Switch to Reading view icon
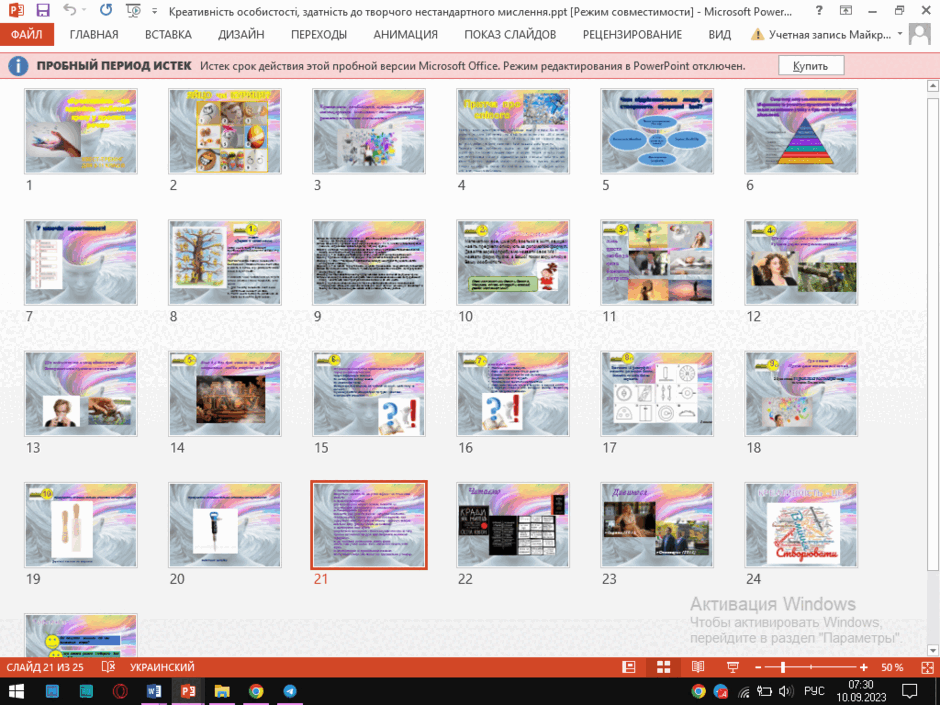This screenshot has height=705, width=940. coord(698,667)
